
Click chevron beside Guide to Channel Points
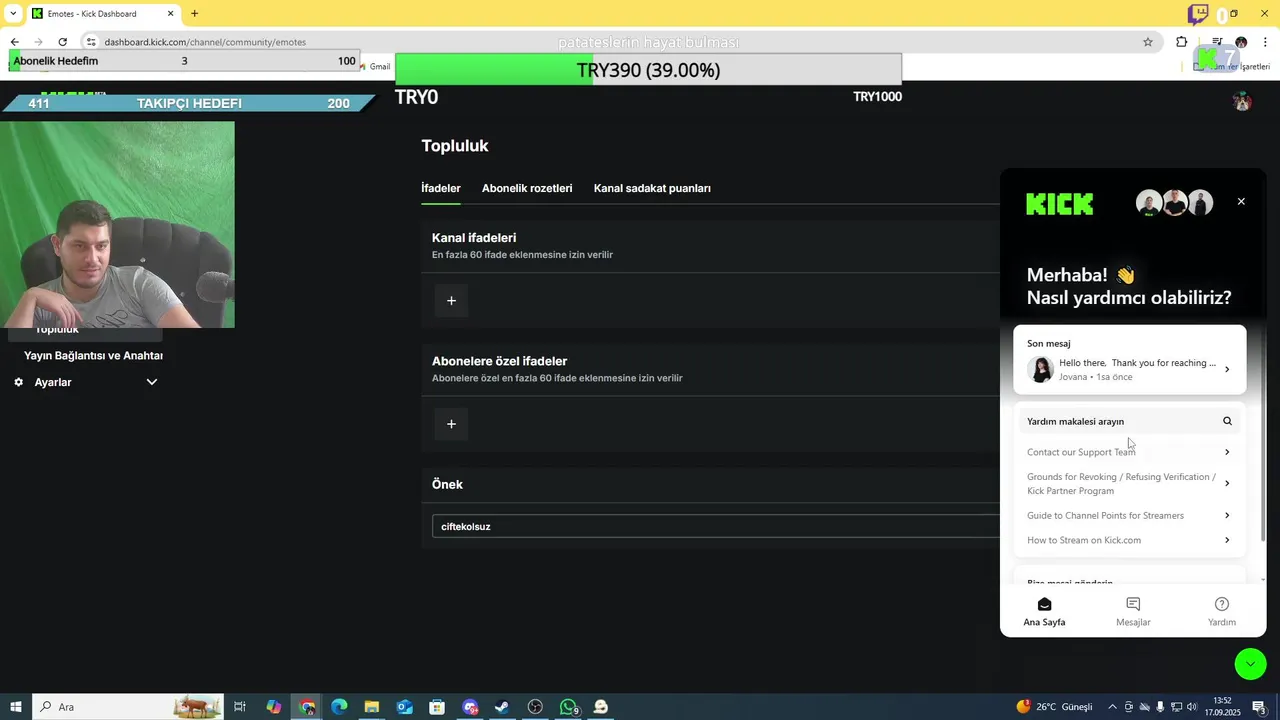(1227, 516)
